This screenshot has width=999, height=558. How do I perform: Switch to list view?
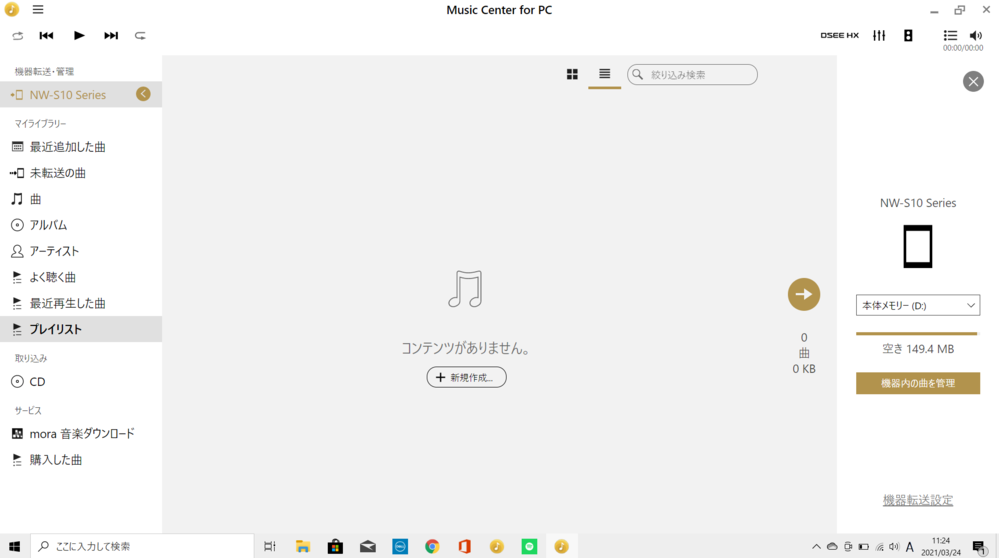pyautogui.click(x=605, y=75)
